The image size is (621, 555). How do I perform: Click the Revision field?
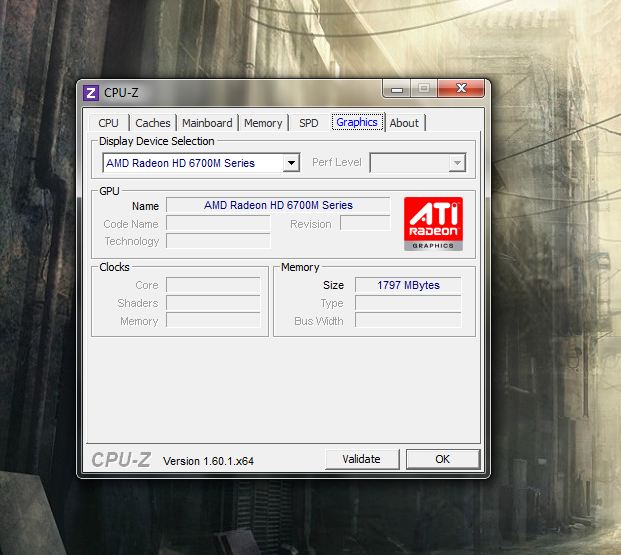point(365,223)
